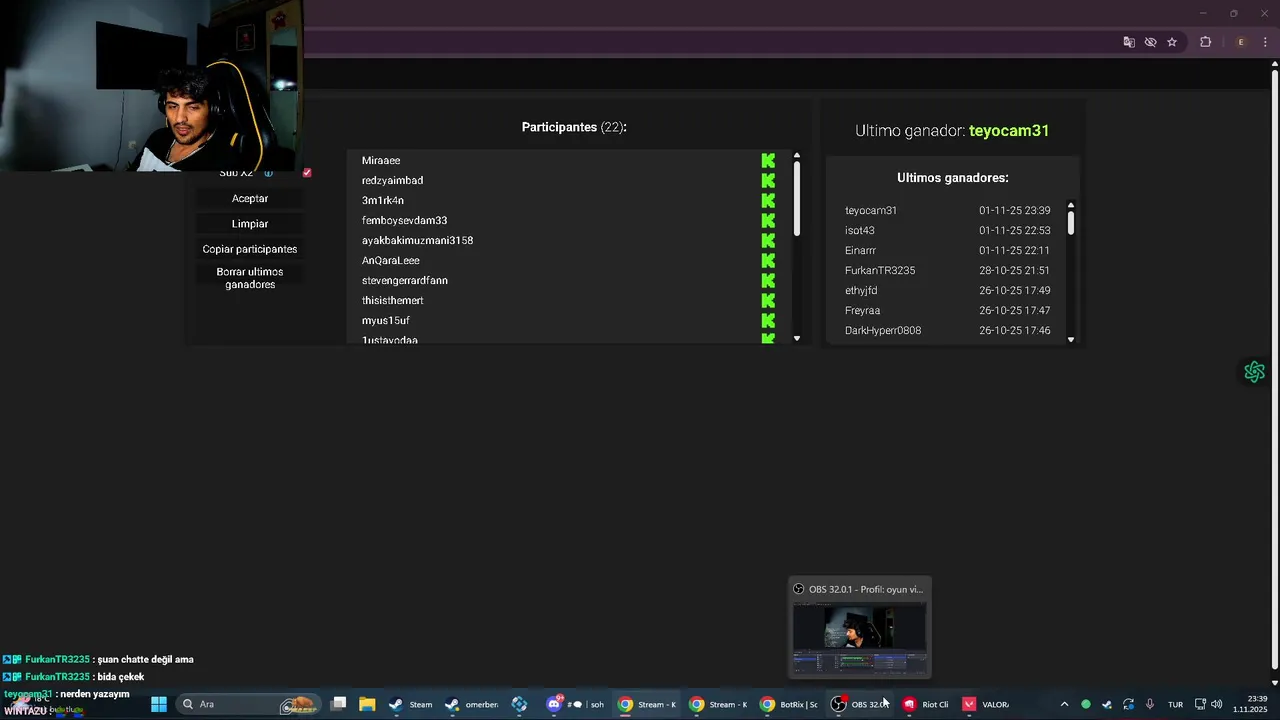Open the Chrome extensions puzzle icon
1280x720 pixels.
tap(1205, 42)
